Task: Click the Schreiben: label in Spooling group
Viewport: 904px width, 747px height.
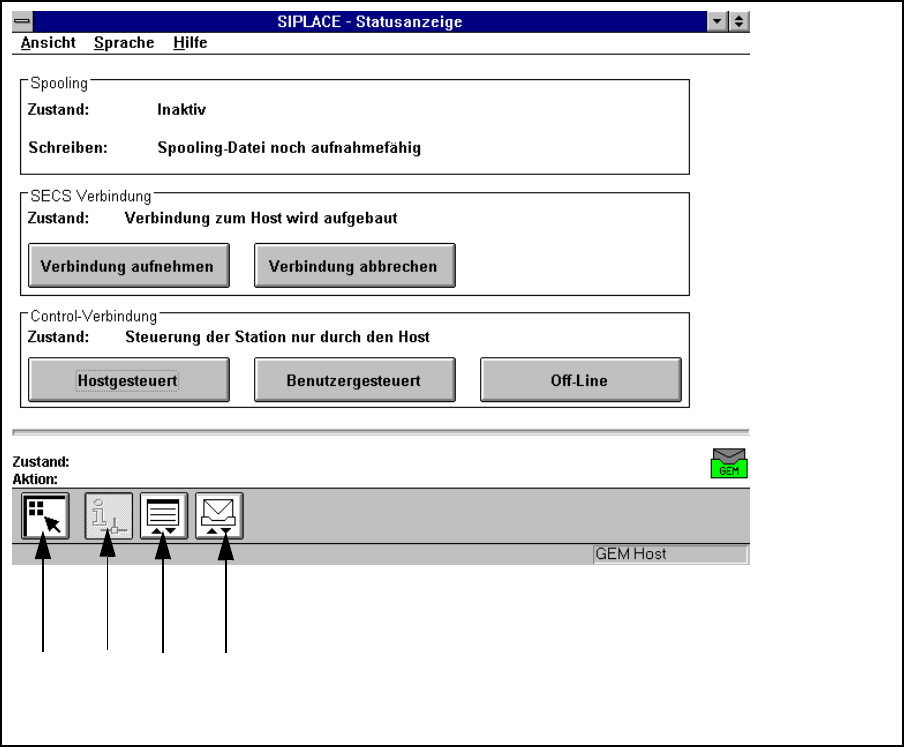Action: pos(67,148)
